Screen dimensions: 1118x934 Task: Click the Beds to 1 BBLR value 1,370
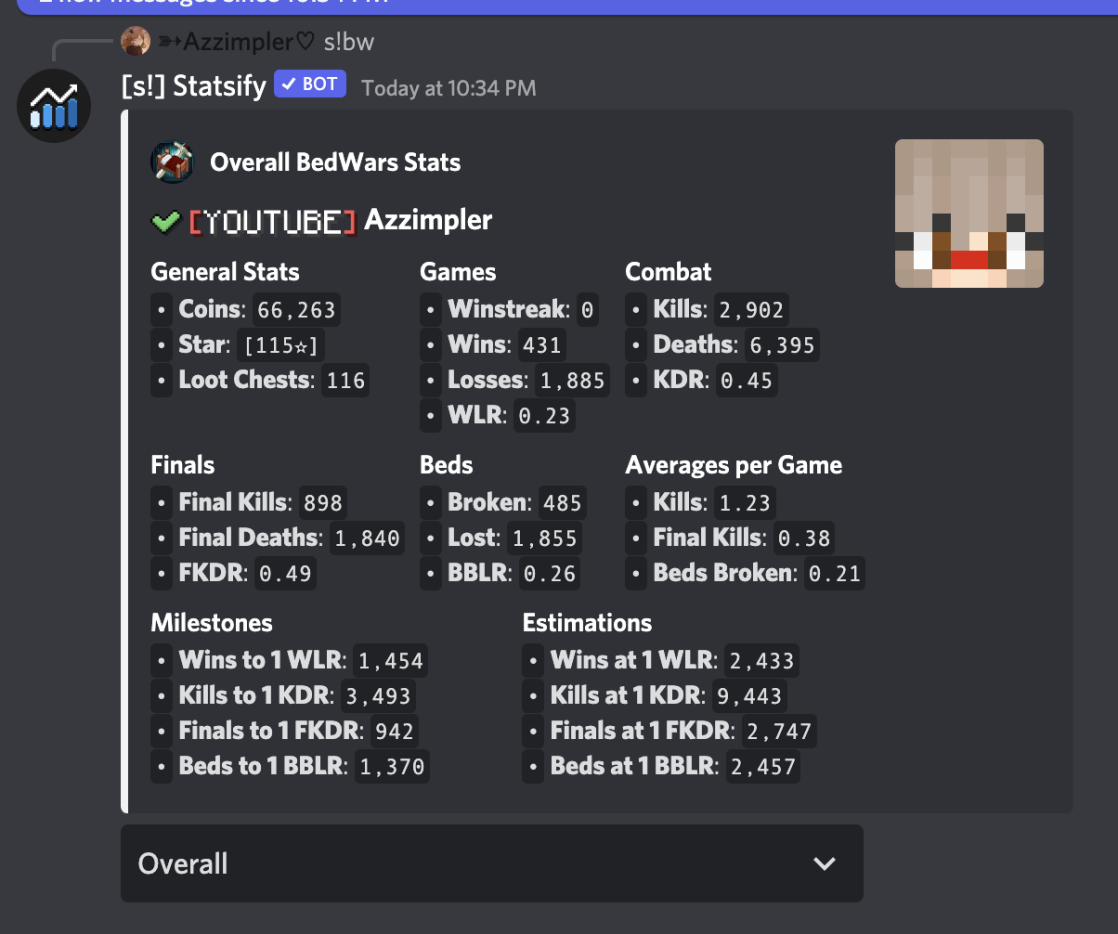(391, 766)
